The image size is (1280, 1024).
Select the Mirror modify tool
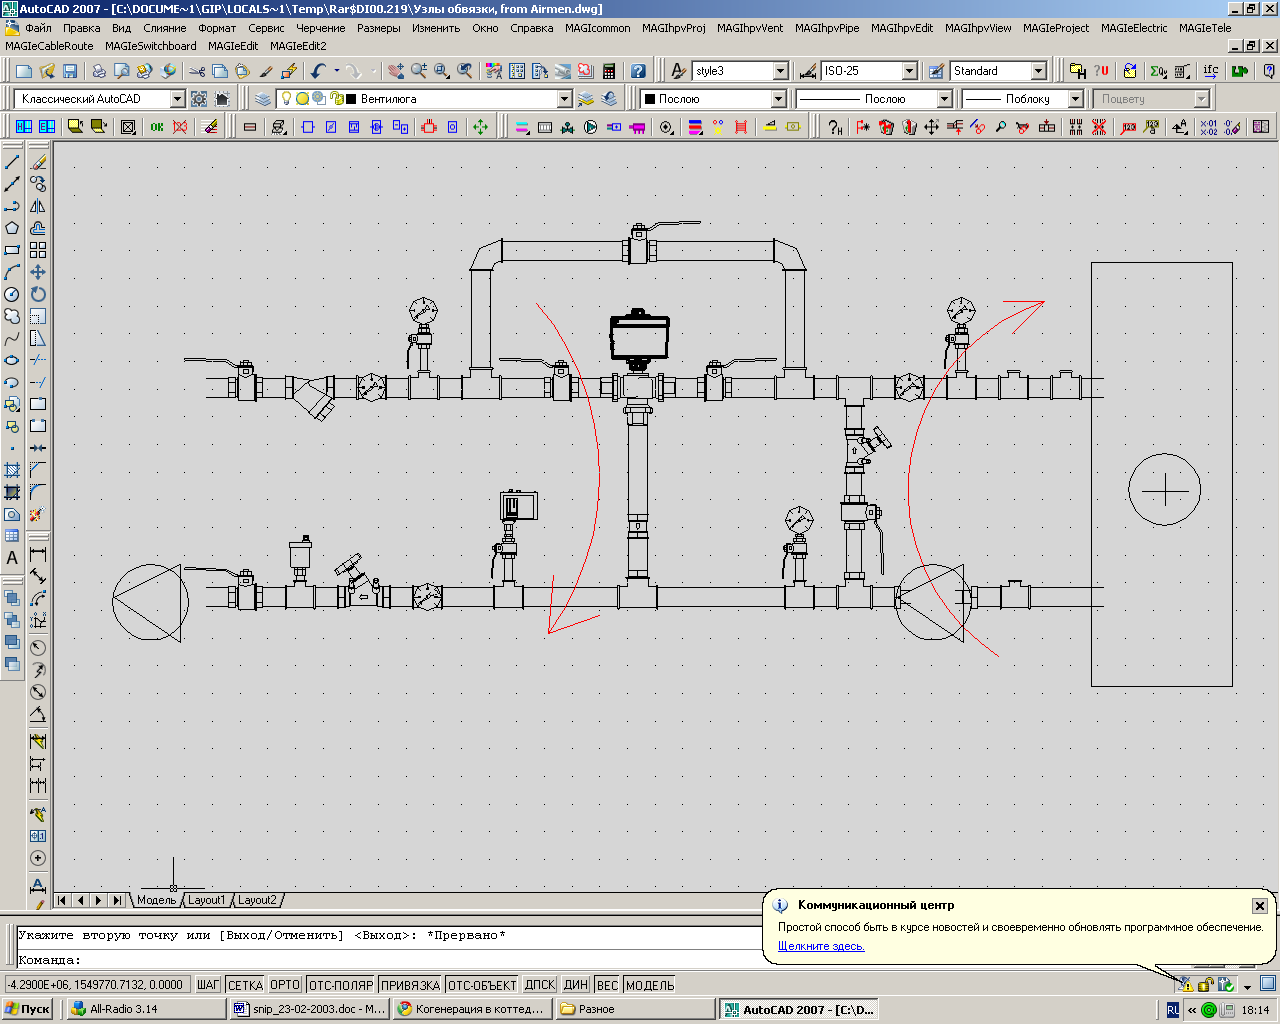(38, 206)
